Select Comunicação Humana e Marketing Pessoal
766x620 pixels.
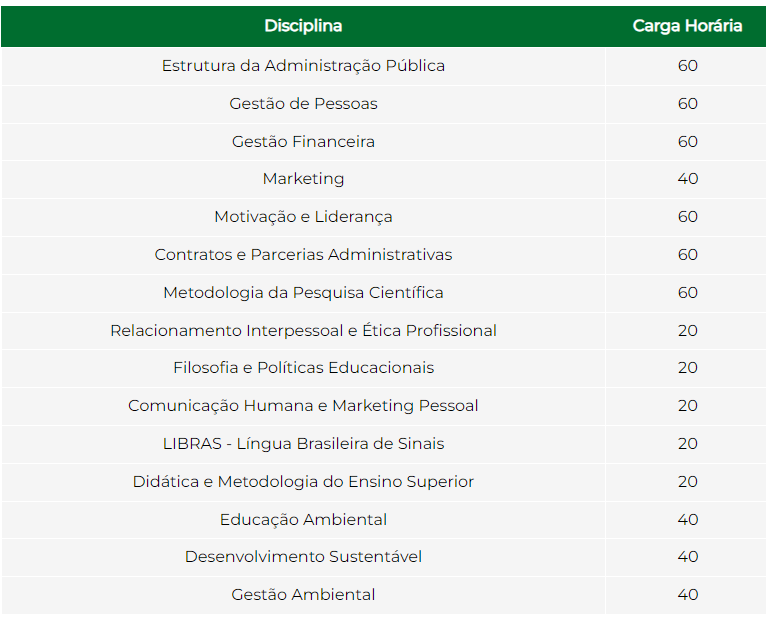coord(303,406)
